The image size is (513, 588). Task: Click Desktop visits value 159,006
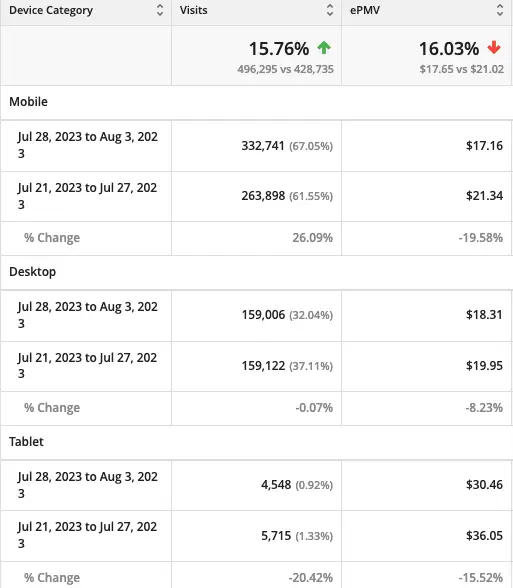(263, 315)
